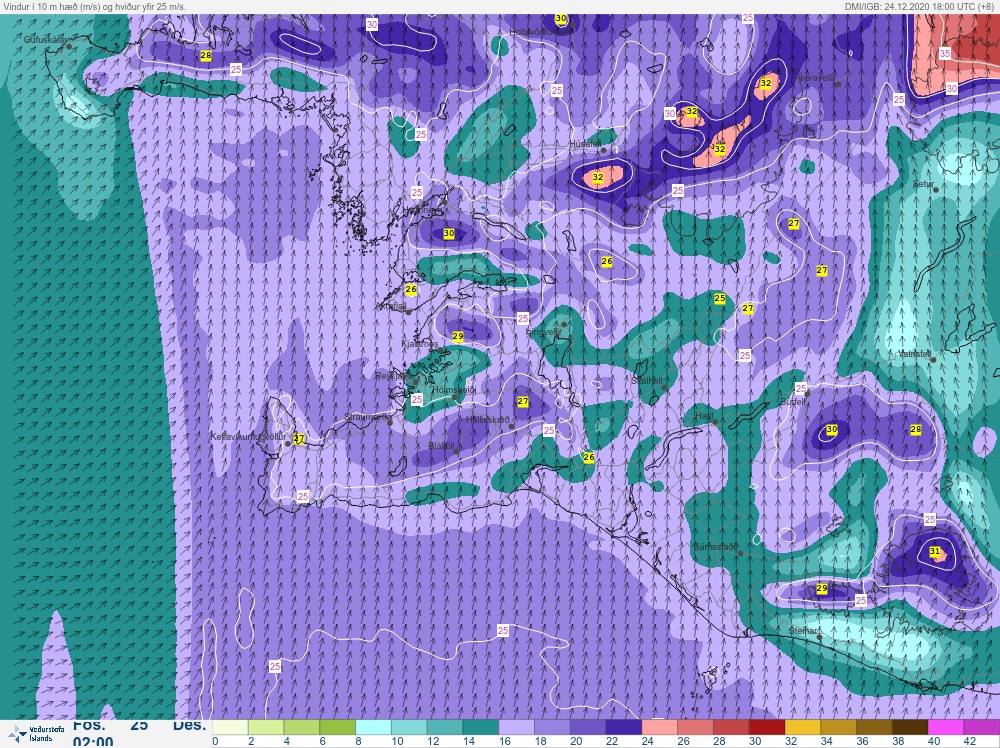Click the Hæll station label
Viewport: 1000px width, 748px height.
pyautogui.click(x=703, y=416)
